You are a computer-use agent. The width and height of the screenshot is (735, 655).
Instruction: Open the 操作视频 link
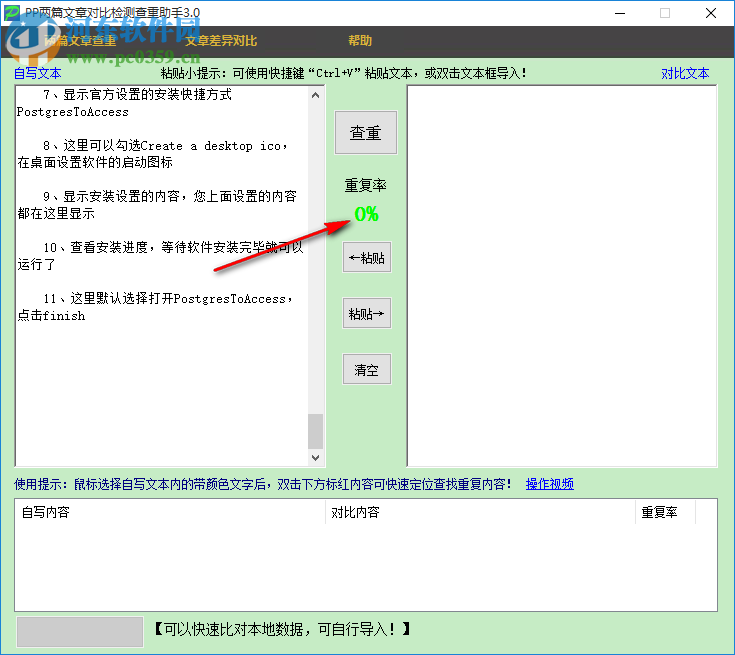pyautogui.click(x=549, y=484)
